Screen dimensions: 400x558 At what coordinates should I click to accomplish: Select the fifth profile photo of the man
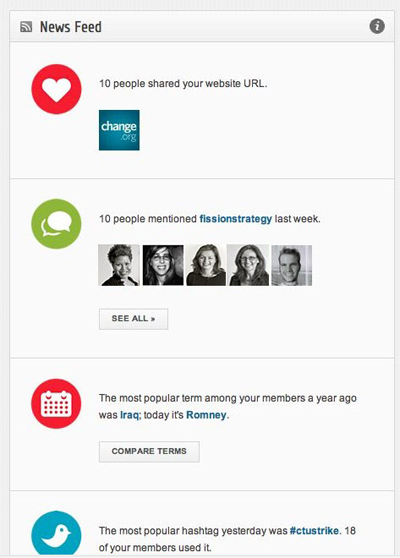(292, 265)
